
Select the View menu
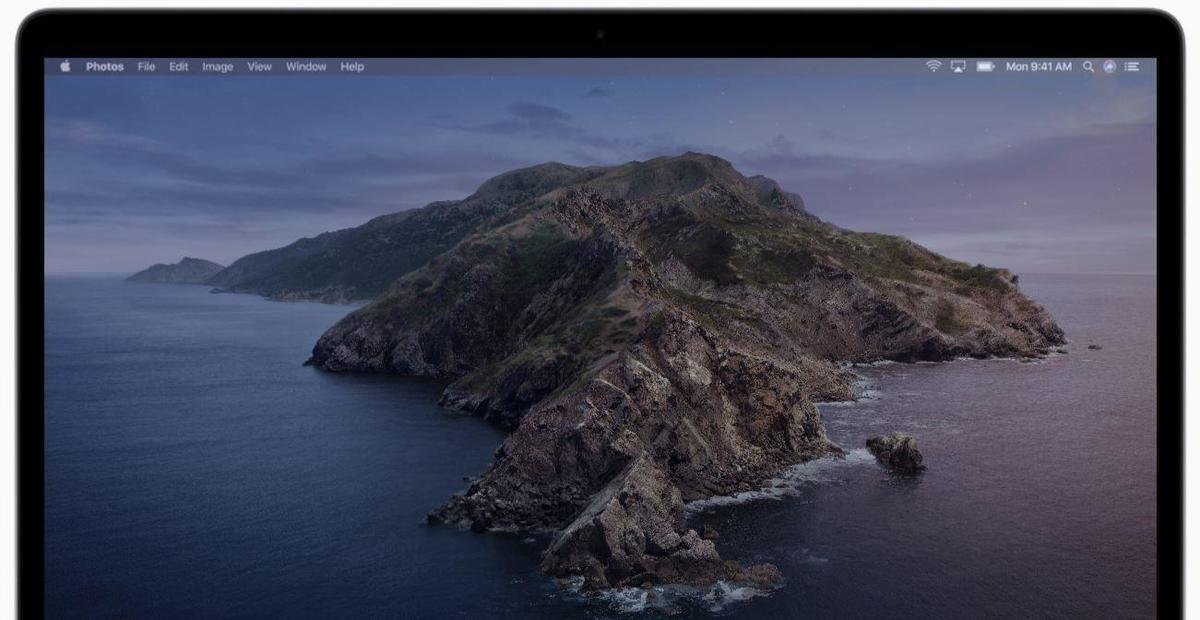pos(259,67)
